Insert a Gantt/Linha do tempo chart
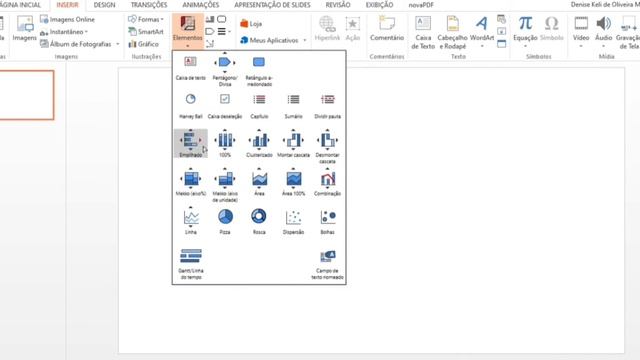The width and height of the screenshot is (640, 360). coord(191,264)
